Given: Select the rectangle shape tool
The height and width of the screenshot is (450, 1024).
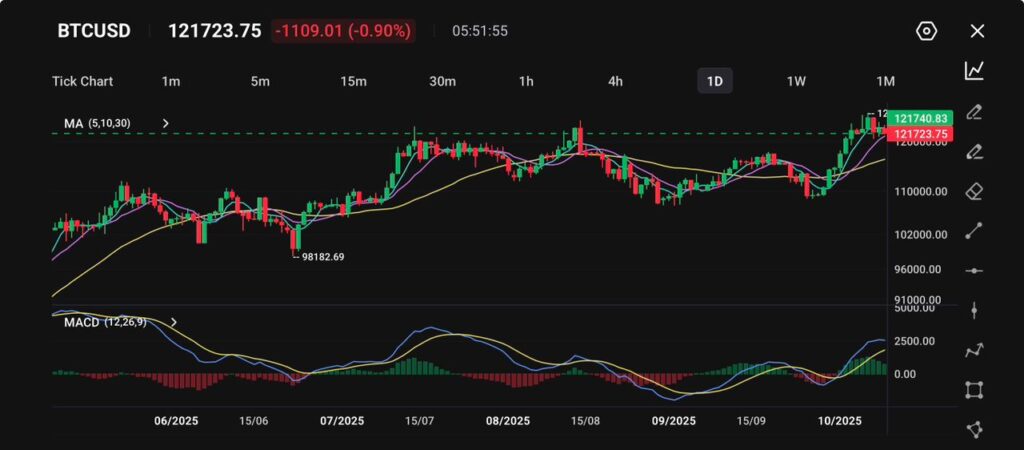Looking at the screenshot, I should tap(974, 390).
